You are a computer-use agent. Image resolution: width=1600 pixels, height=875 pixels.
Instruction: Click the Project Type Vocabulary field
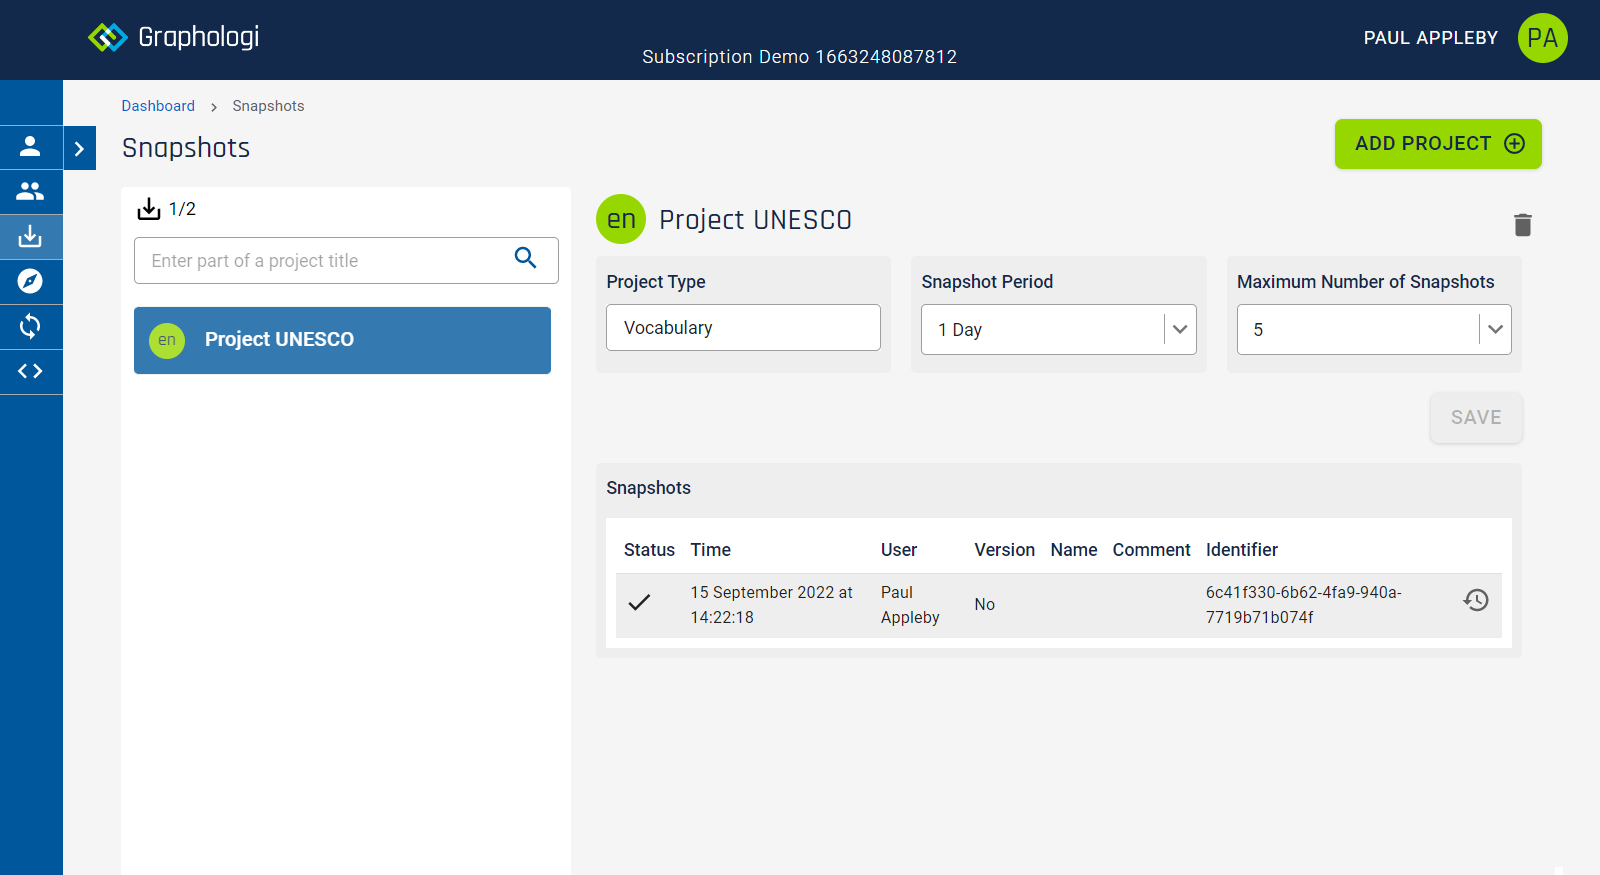(x=743, y=327)
